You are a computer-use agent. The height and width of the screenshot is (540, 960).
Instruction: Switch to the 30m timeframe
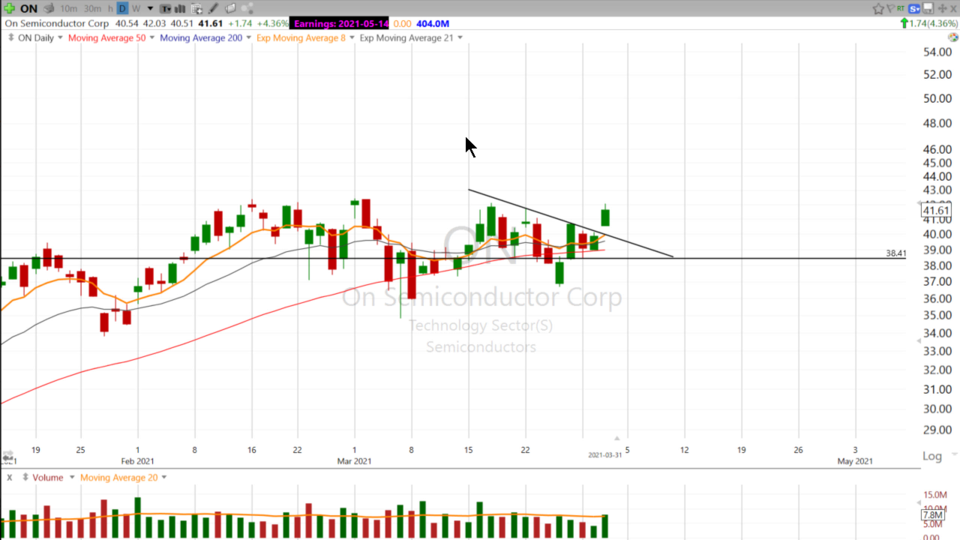[x=92, y=9]
